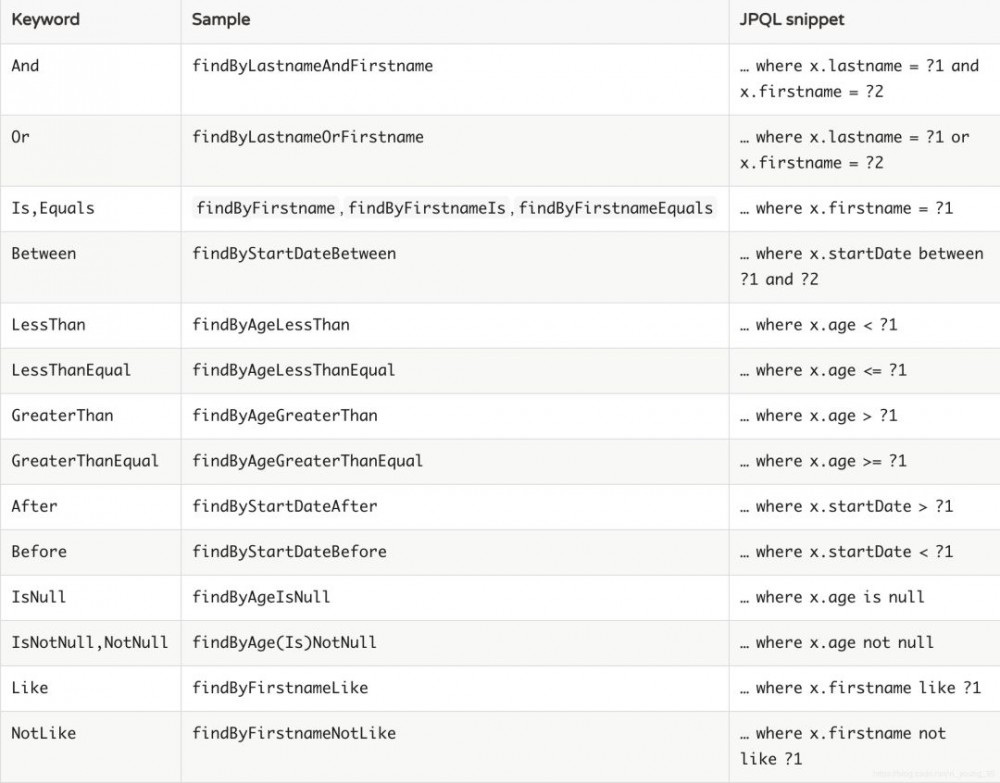This screenshot has width=1000, height=783.
Task: Select the And keyword cell
Action: click(x=23, y=66)
